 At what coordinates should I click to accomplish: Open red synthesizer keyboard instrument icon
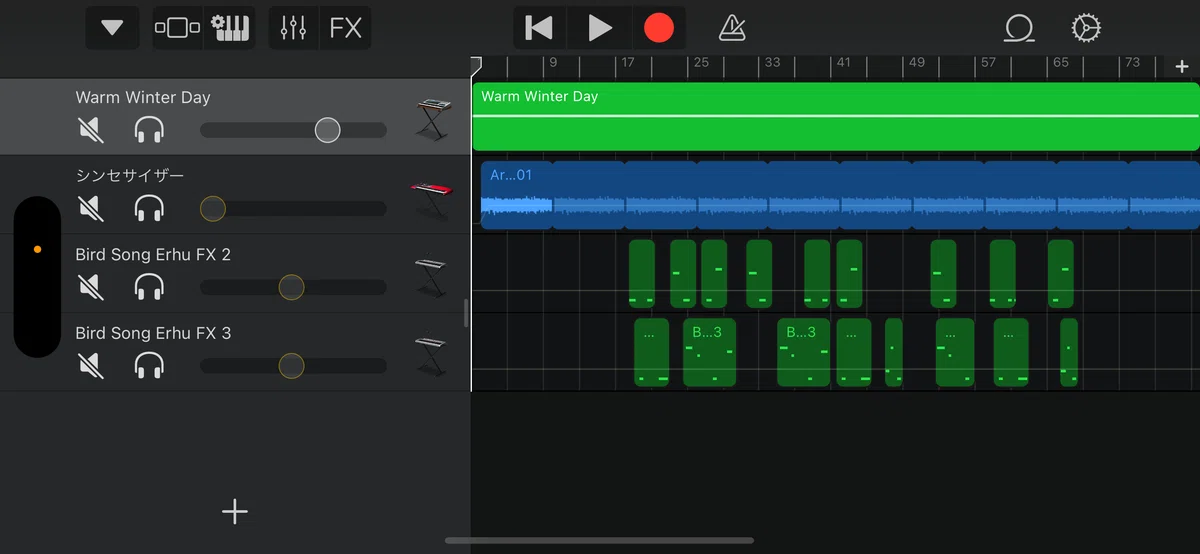click(x=431, y=198)
